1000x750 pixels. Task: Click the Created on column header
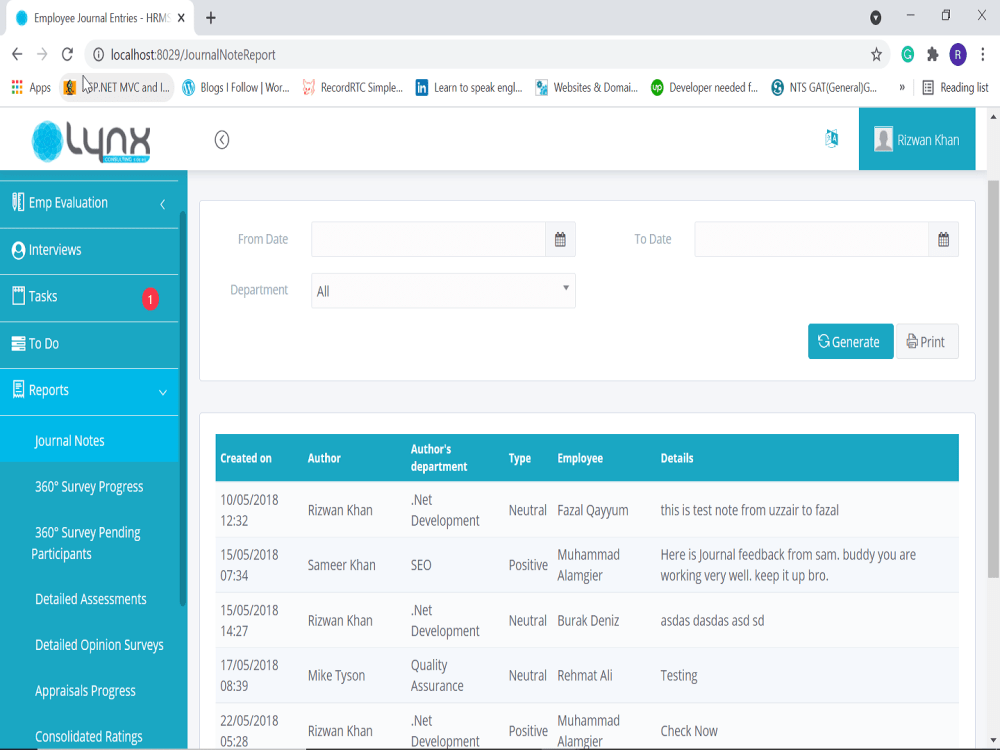[246, 458]
